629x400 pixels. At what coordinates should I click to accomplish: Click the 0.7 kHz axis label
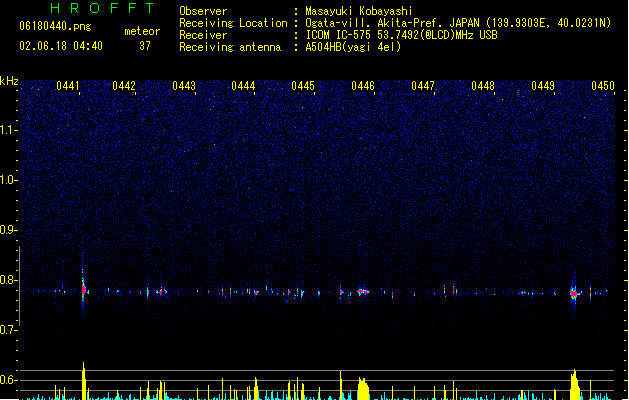pos(9,330)
